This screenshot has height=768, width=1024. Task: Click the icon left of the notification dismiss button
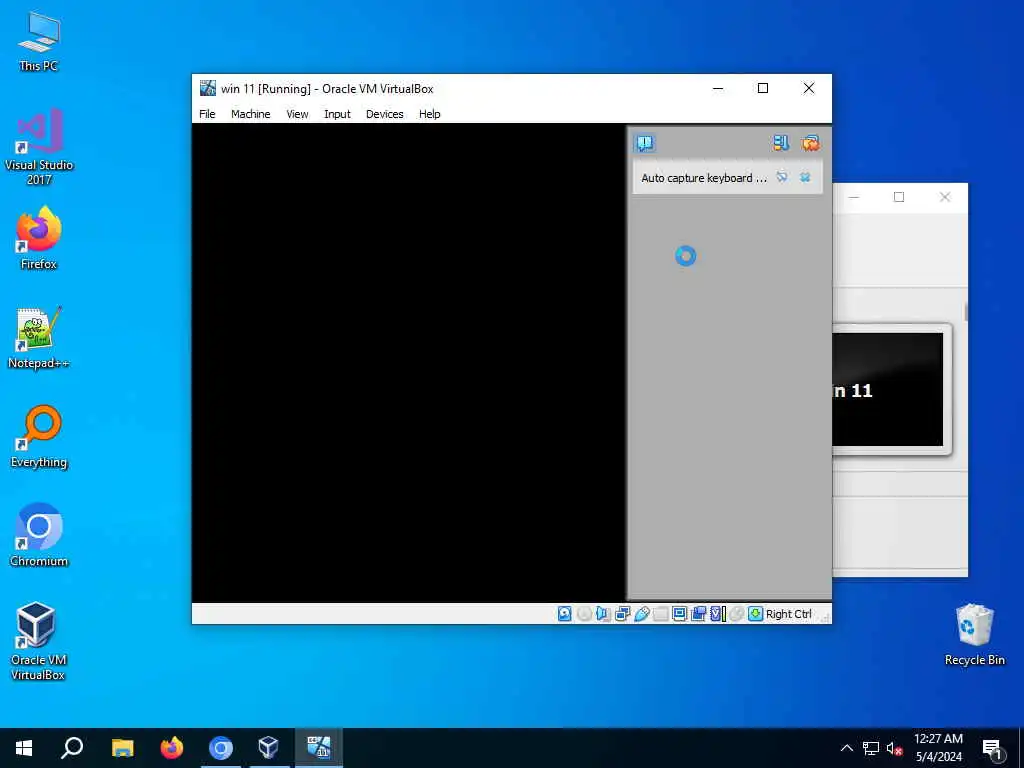782,177
